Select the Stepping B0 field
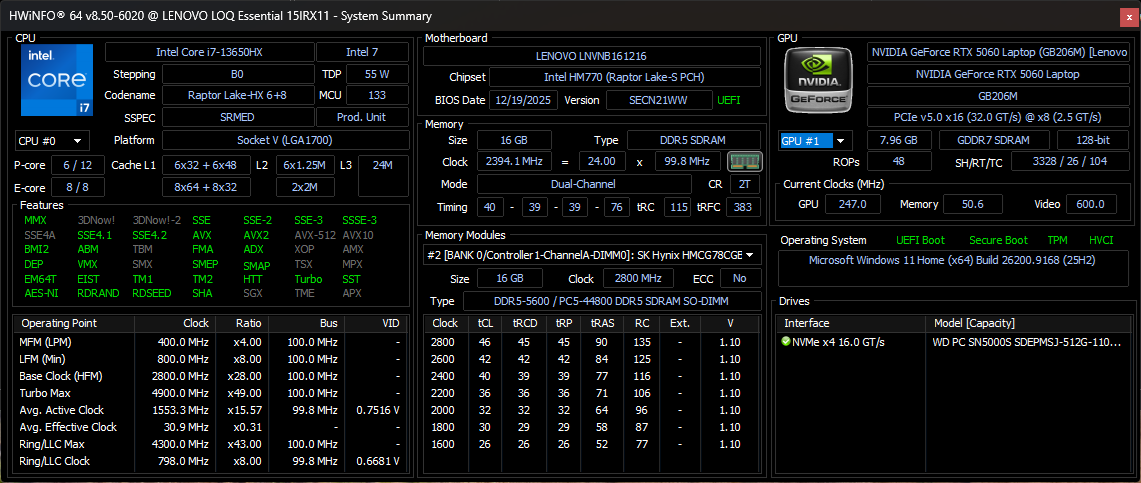The width and height of the screenshot is (1141, 483). coord(237,74)
